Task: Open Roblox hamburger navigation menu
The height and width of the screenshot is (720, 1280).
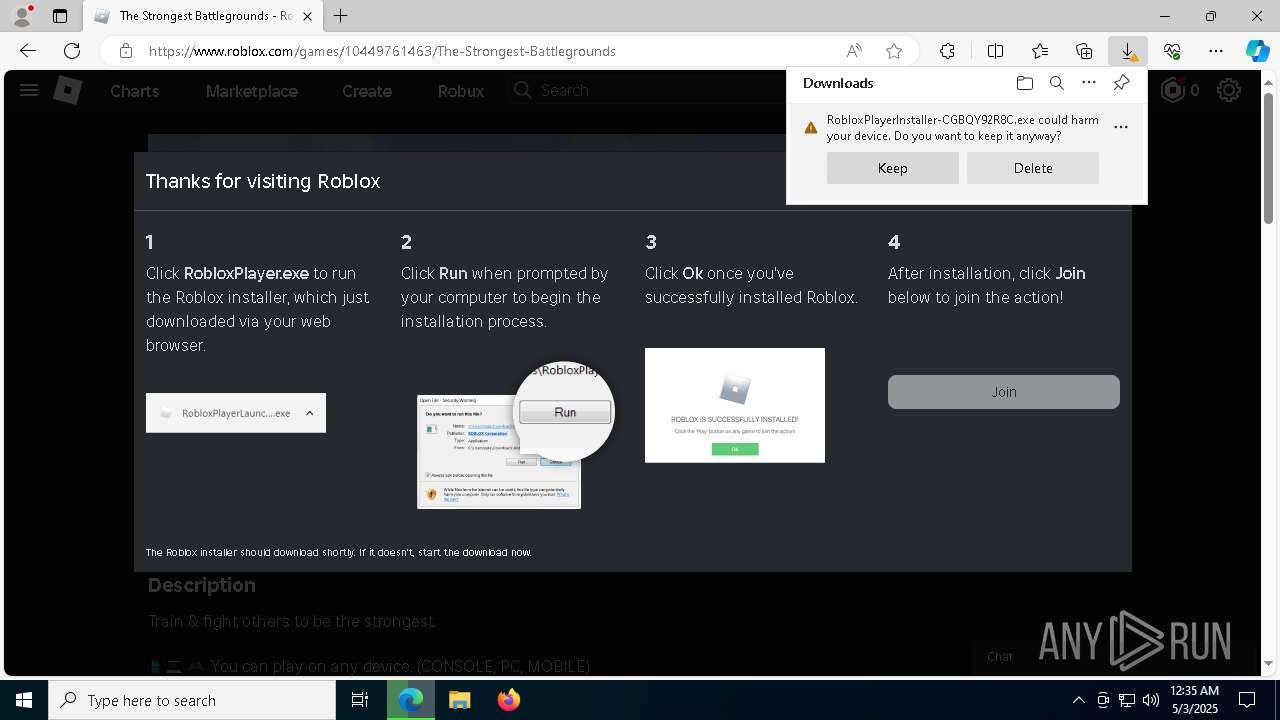Action: tap(29, 91)
